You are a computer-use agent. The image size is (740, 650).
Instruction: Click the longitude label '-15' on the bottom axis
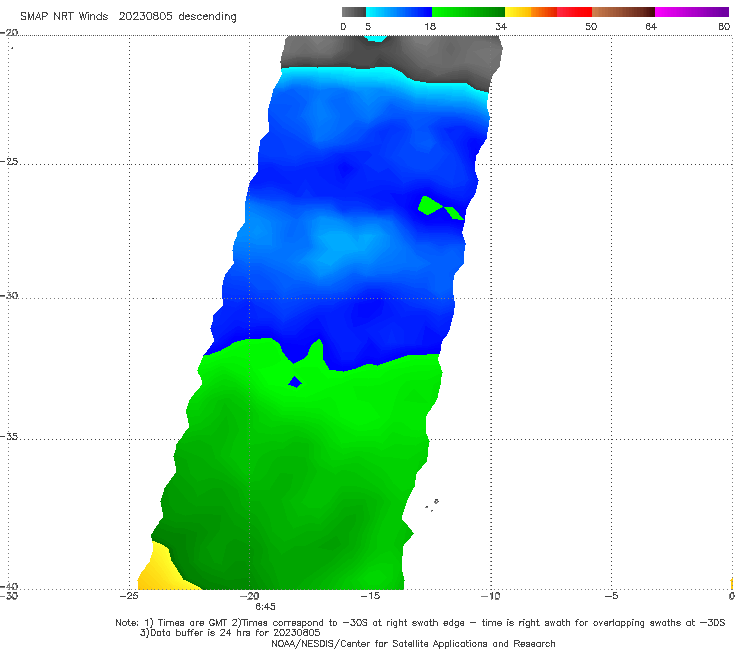tap(370, 596)
